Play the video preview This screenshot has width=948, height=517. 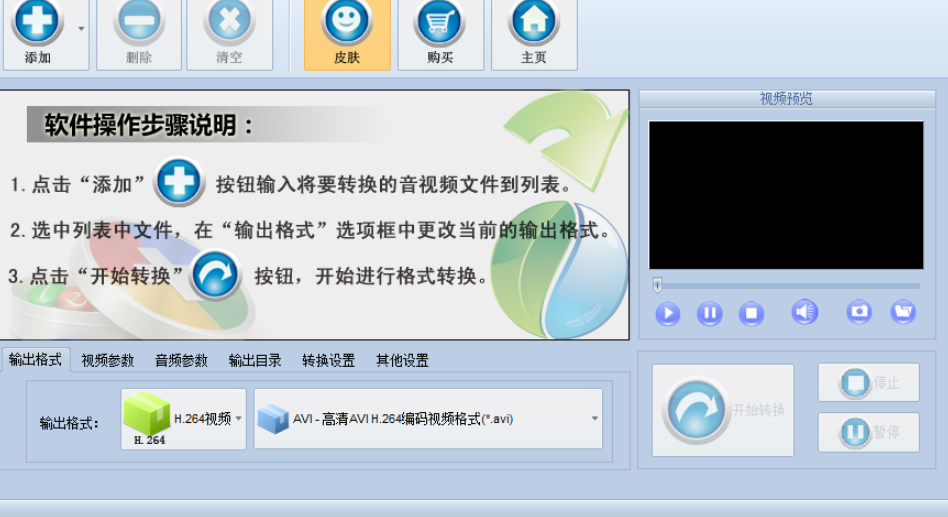click(x=667, y=313)
